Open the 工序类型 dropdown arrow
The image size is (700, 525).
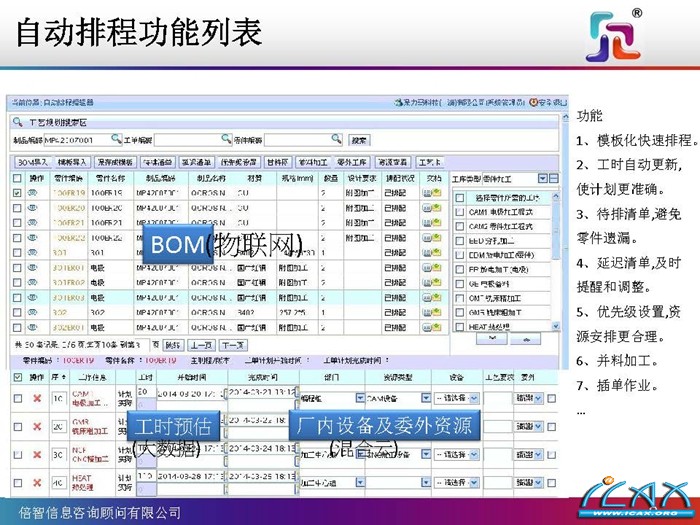542,179
